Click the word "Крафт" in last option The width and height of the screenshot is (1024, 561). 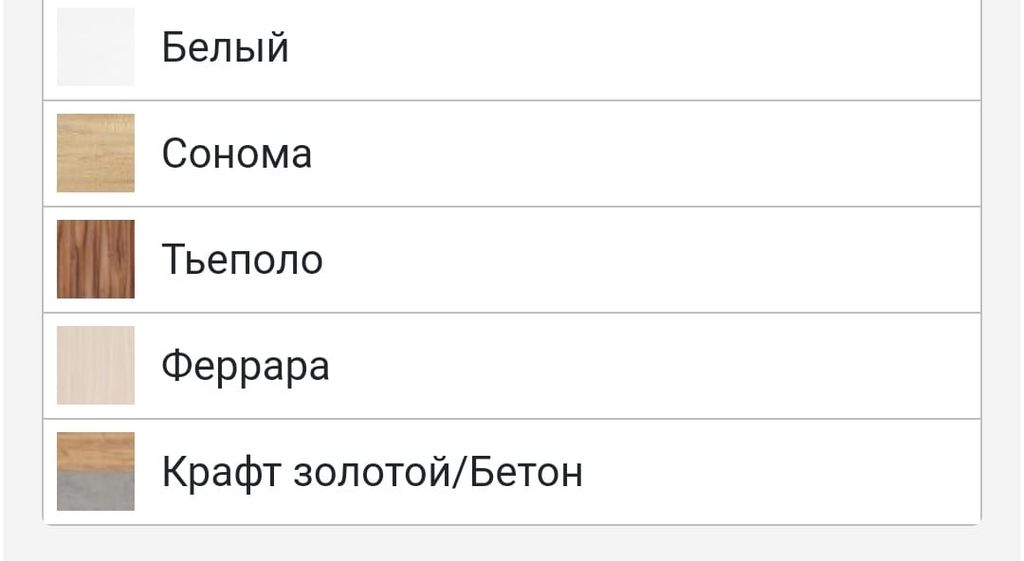click(x=220, y=472)
